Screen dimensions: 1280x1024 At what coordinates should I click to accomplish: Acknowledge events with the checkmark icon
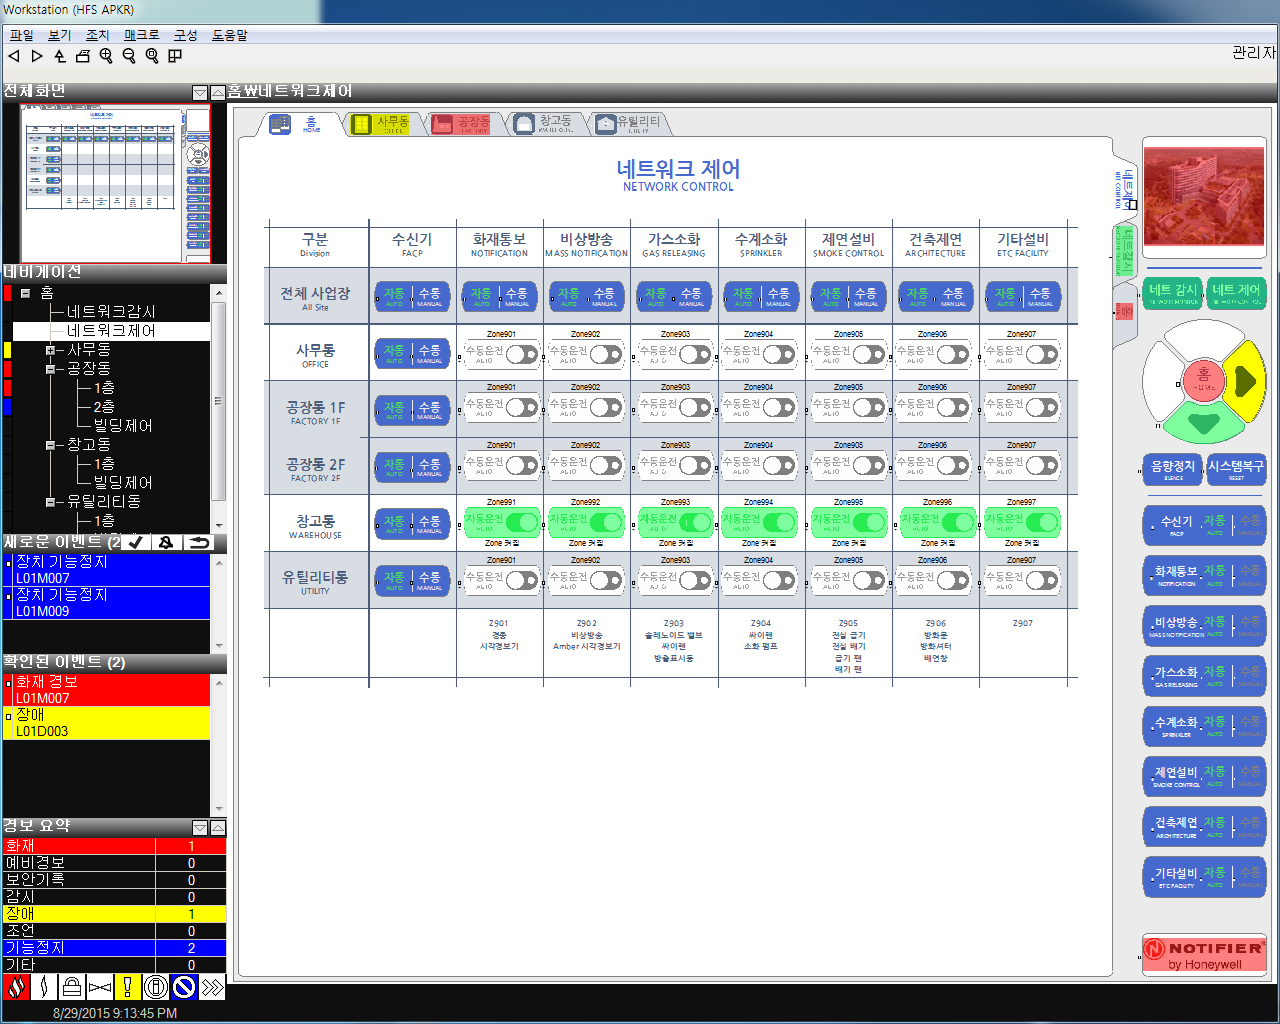tap(136, 542)
